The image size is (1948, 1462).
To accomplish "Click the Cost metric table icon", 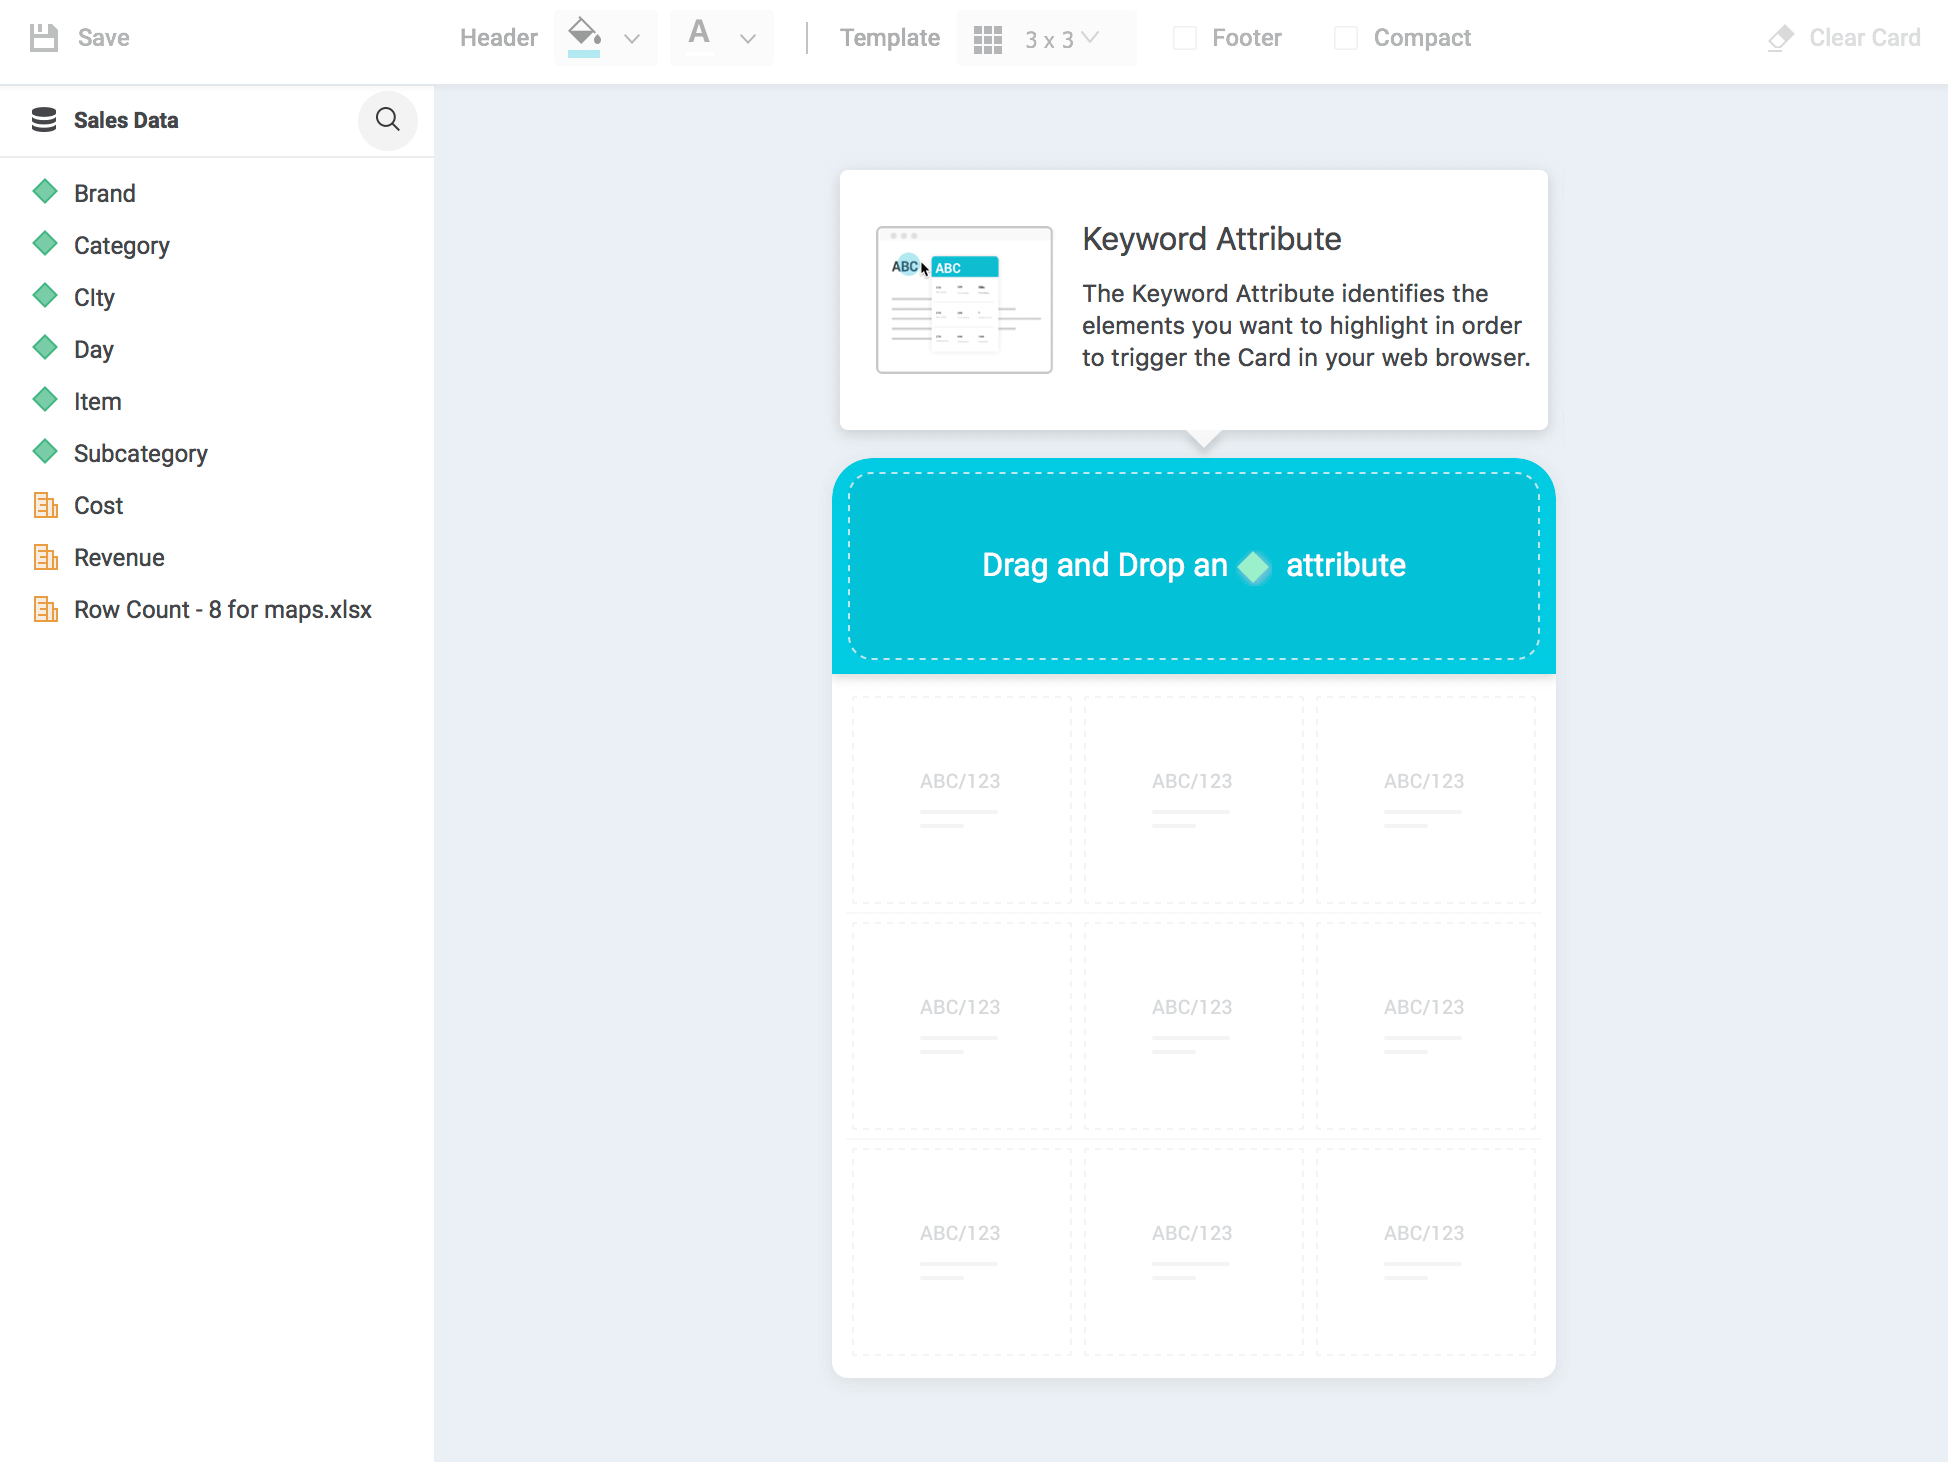I will pos(45,505).
